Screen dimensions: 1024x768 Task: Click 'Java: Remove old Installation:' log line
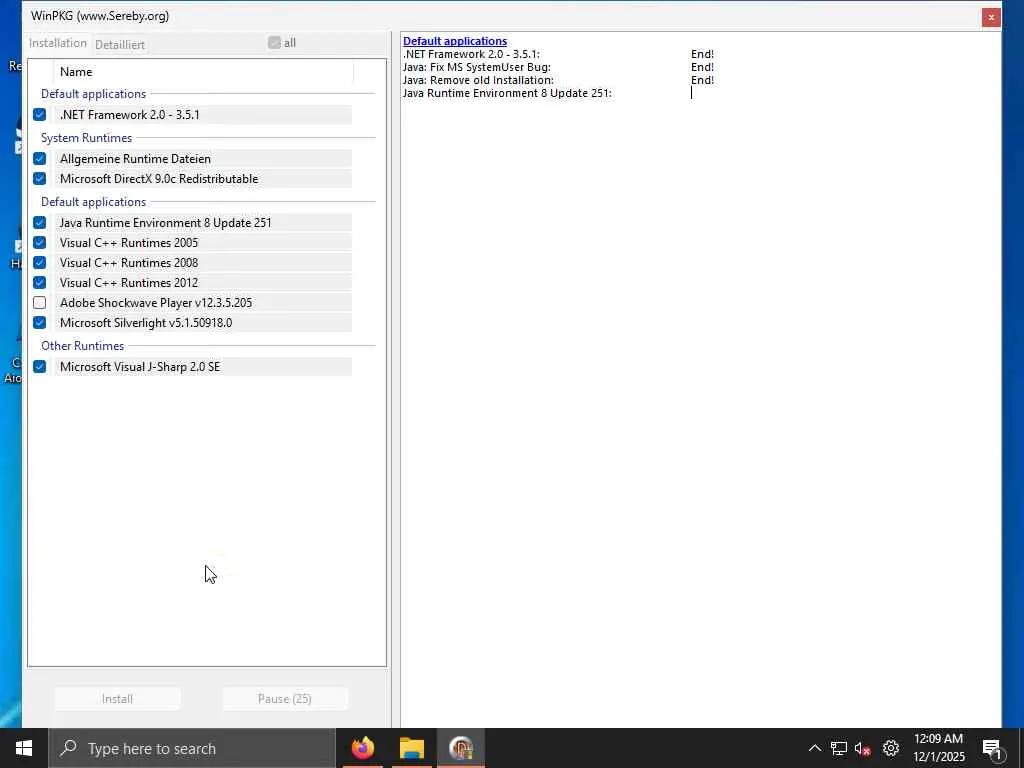[x=478, y=80]
